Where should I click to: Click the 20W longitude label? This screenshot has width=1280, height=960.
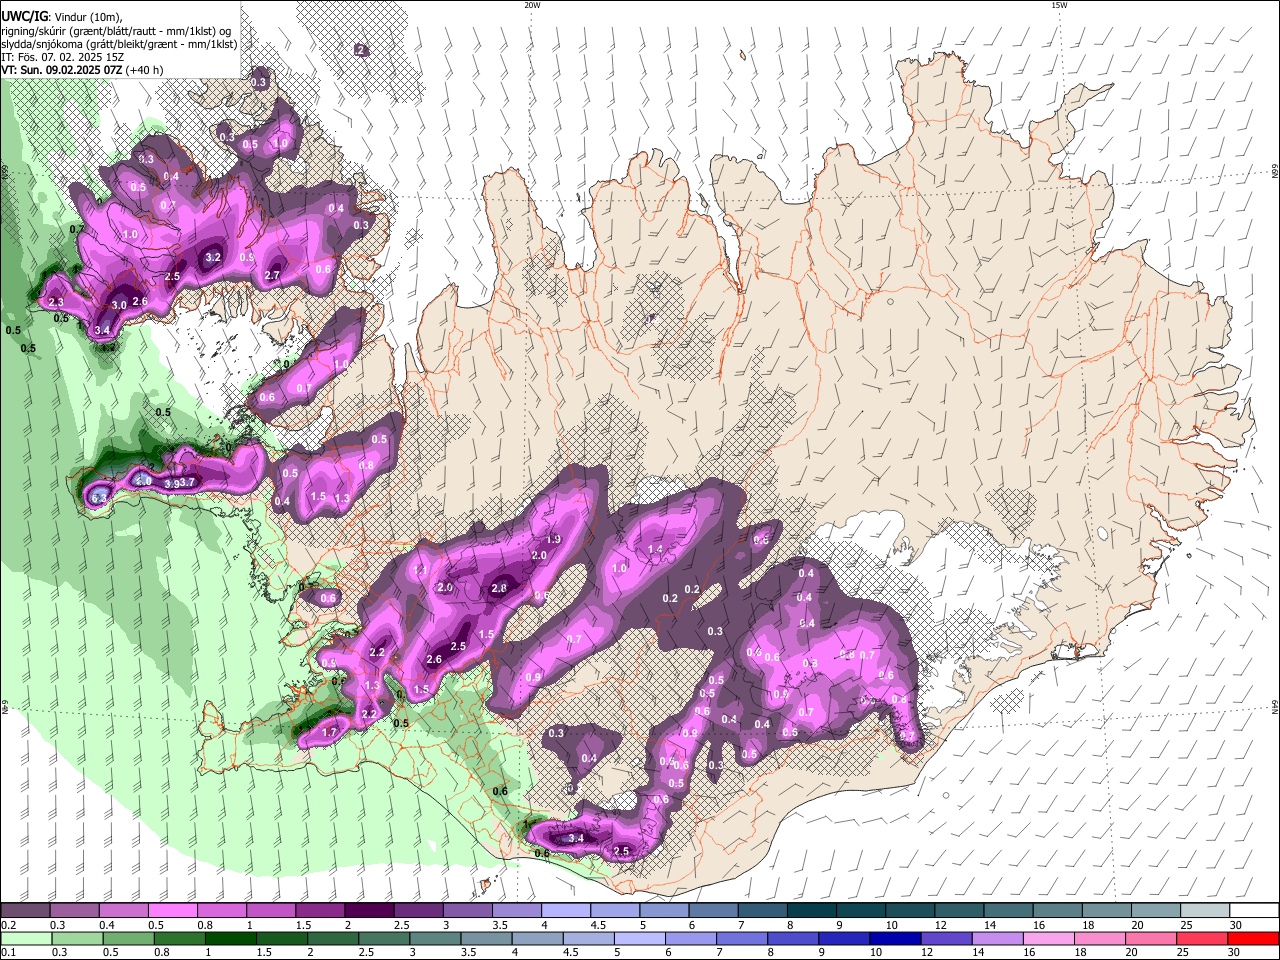point(532,5)
